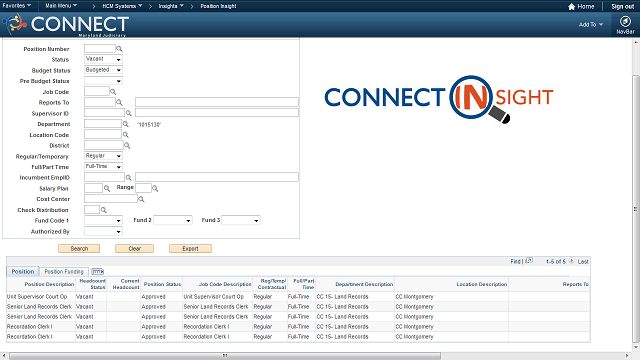Click the Sign out link
This screenshot has width=640, height=360.
(x=622, y=7)
